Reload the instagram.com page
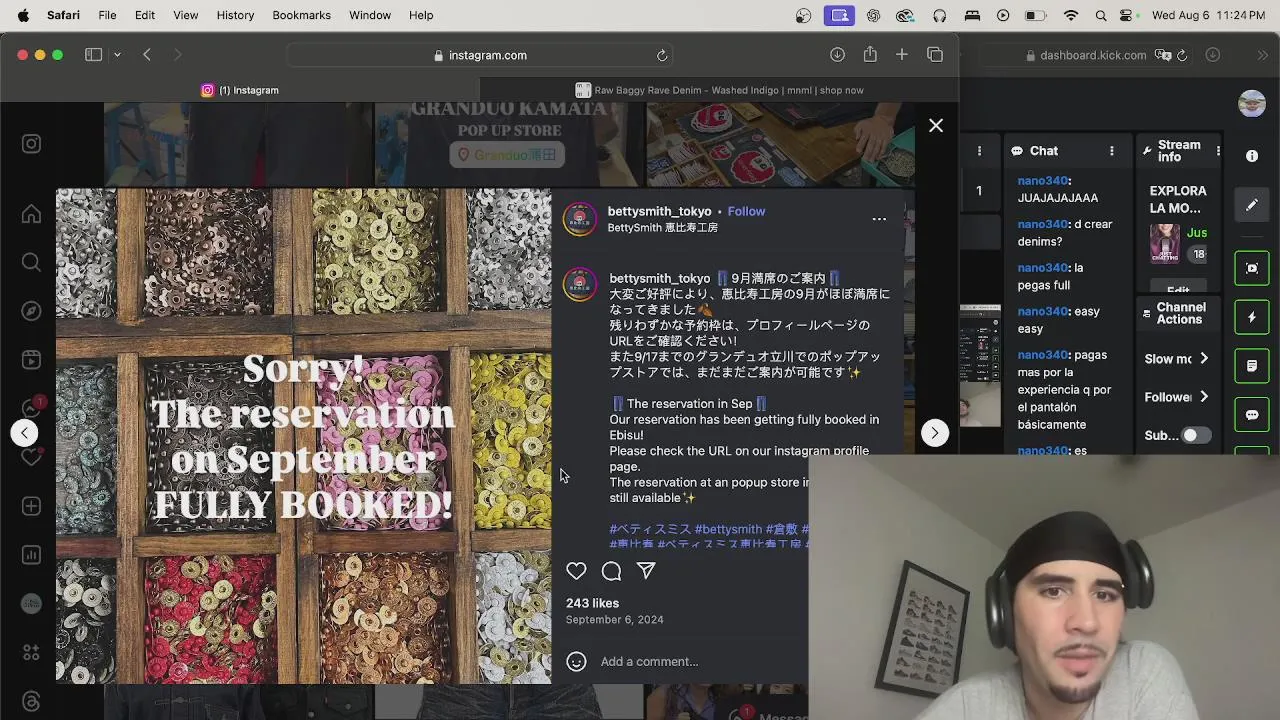Screen dimensions: 1280x720 [x=662, y=55]
